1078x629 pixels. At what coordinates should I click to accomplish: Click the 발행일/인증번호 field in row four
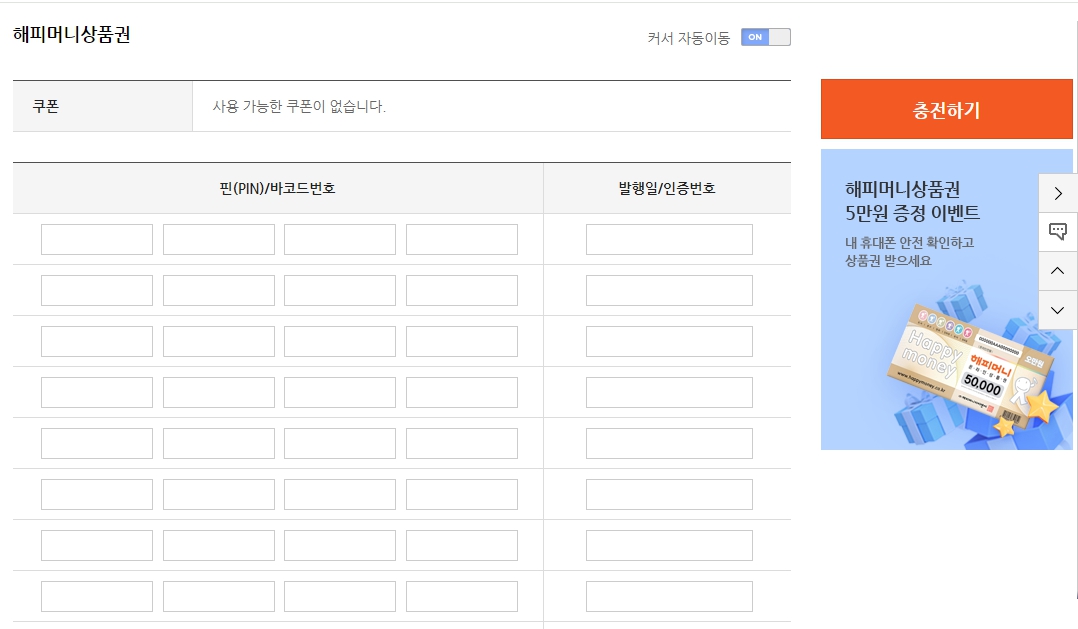point(669,393)
